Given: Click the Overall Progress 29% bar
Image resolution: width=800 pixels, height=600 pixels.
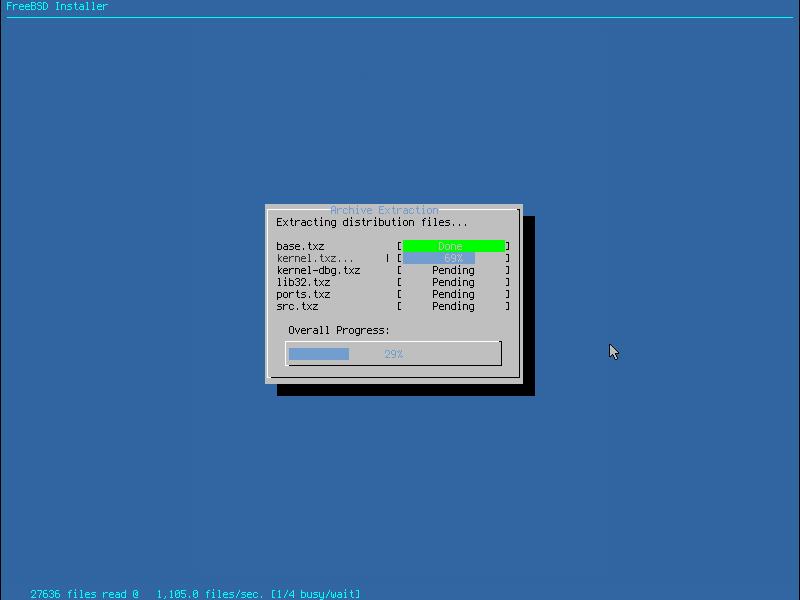Looking at the screenshot, I should tap(393, 354).
